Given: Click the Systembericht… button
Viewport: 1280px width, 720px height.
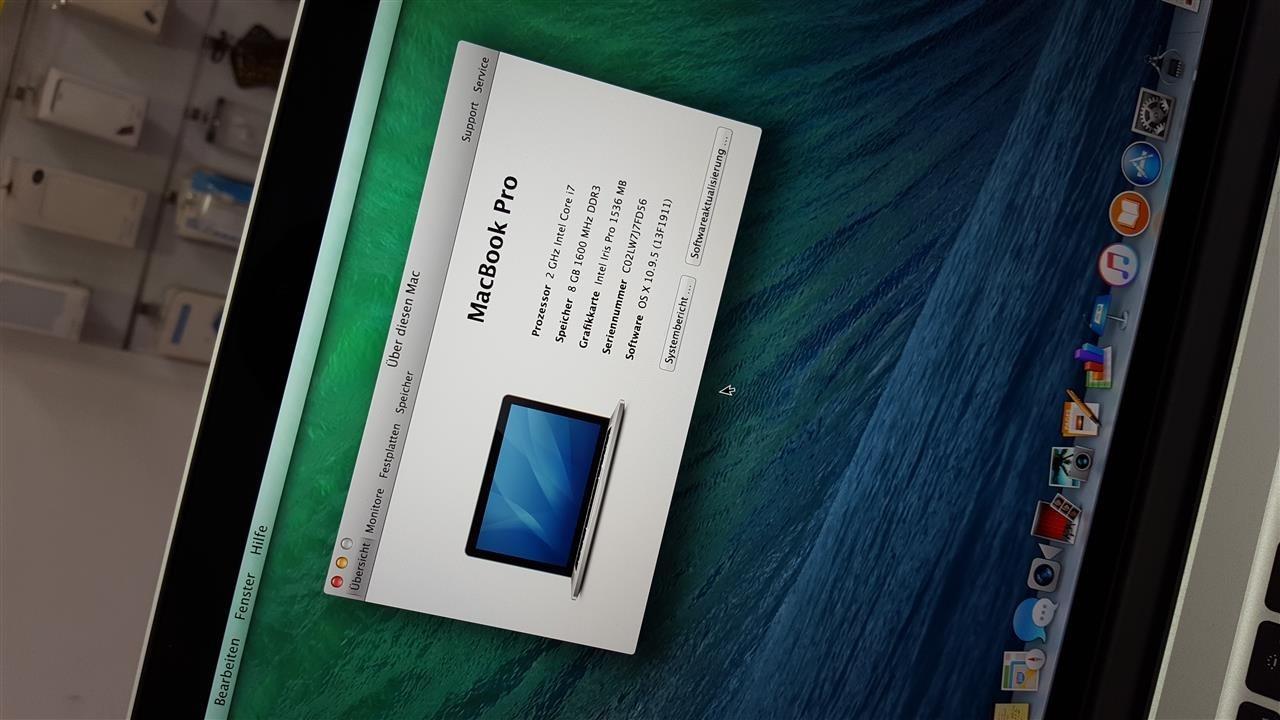Looking at the screenshot, I should click(677, 324).
